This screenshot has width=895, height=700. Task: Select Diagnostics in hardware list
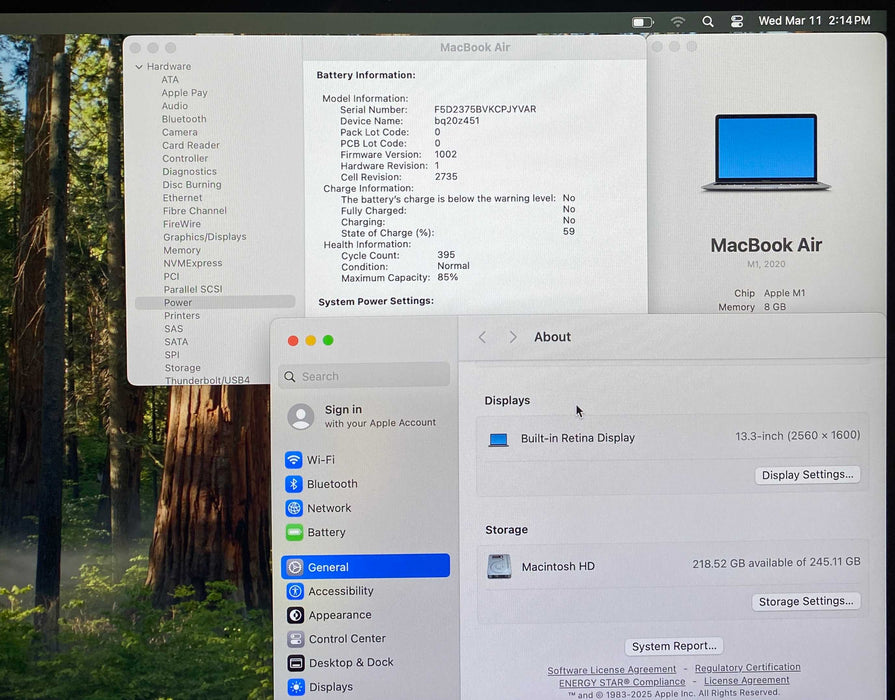[190, 171]
